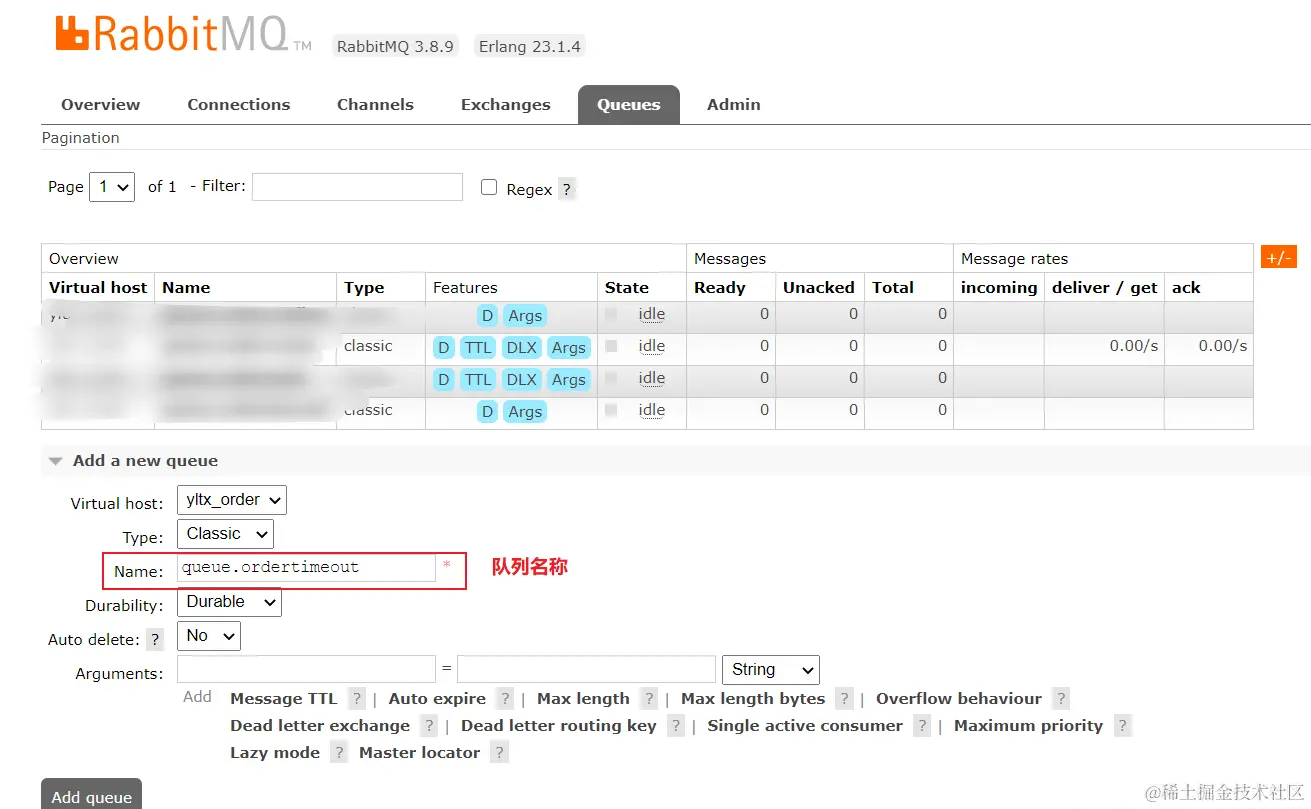Open help for Dead letter routing key
1311x809 pixels.
(x=675, y=726)
